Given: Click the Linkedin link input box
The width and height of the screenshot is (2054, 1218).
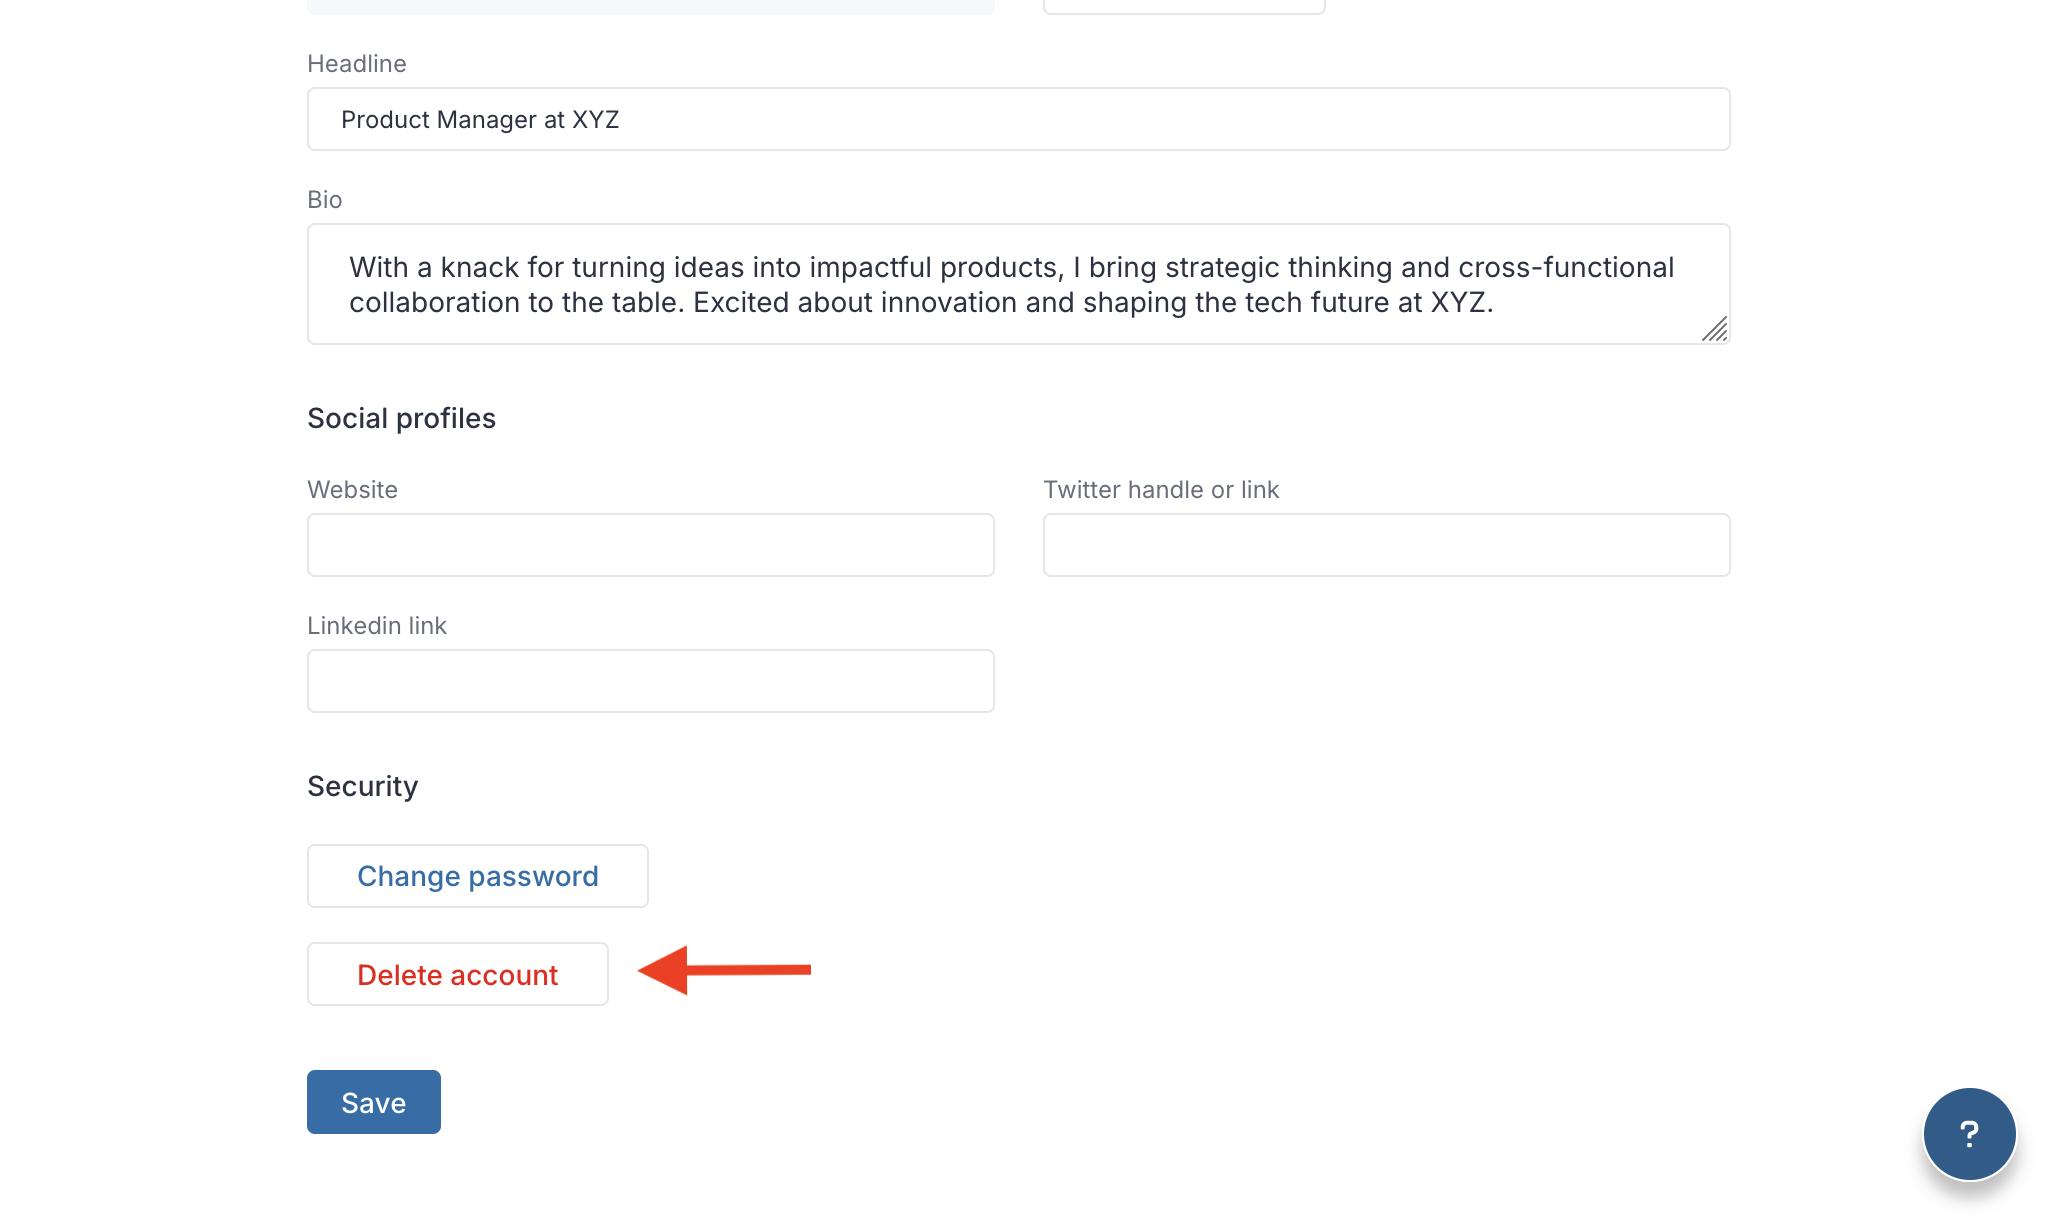Looking at the screenshot, I should click(651, 681).
